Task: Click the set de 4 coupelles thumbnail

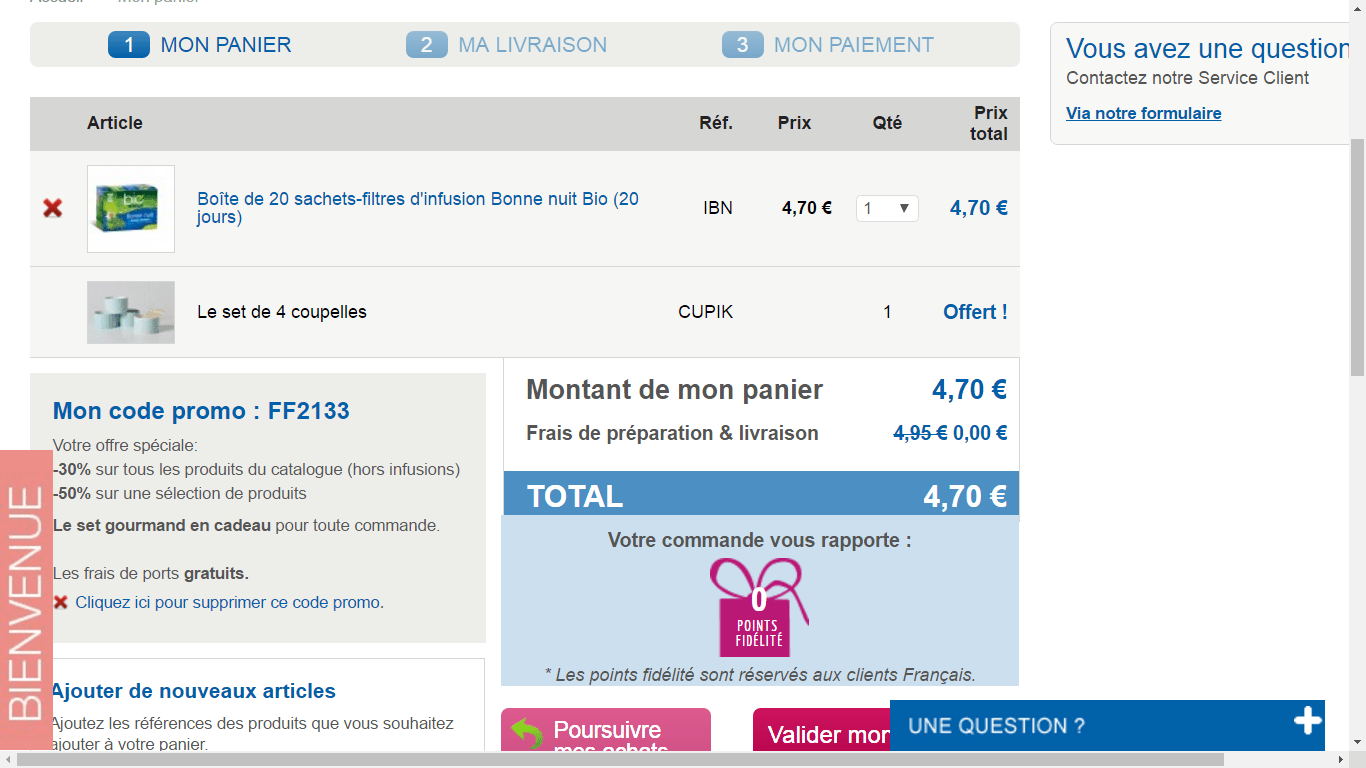Action: click(x=131, y=312)
